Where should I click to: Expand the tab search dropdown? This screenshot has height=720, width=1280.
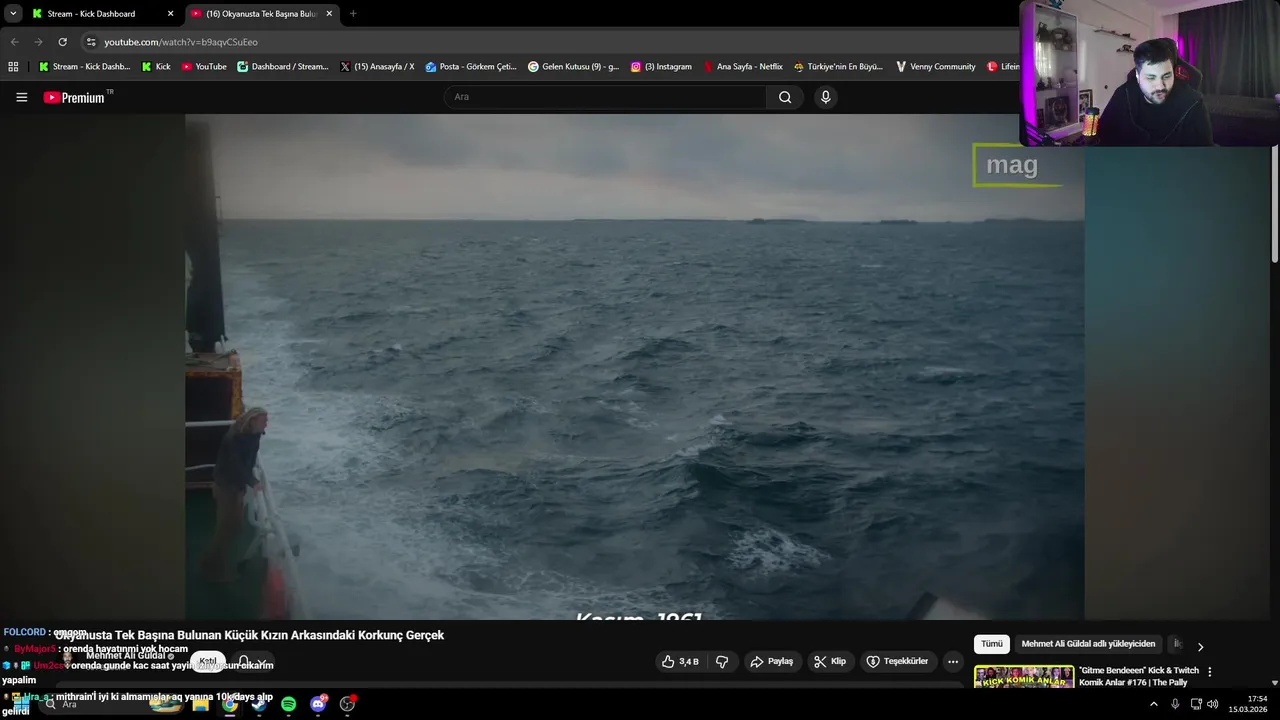pos(13,14)
